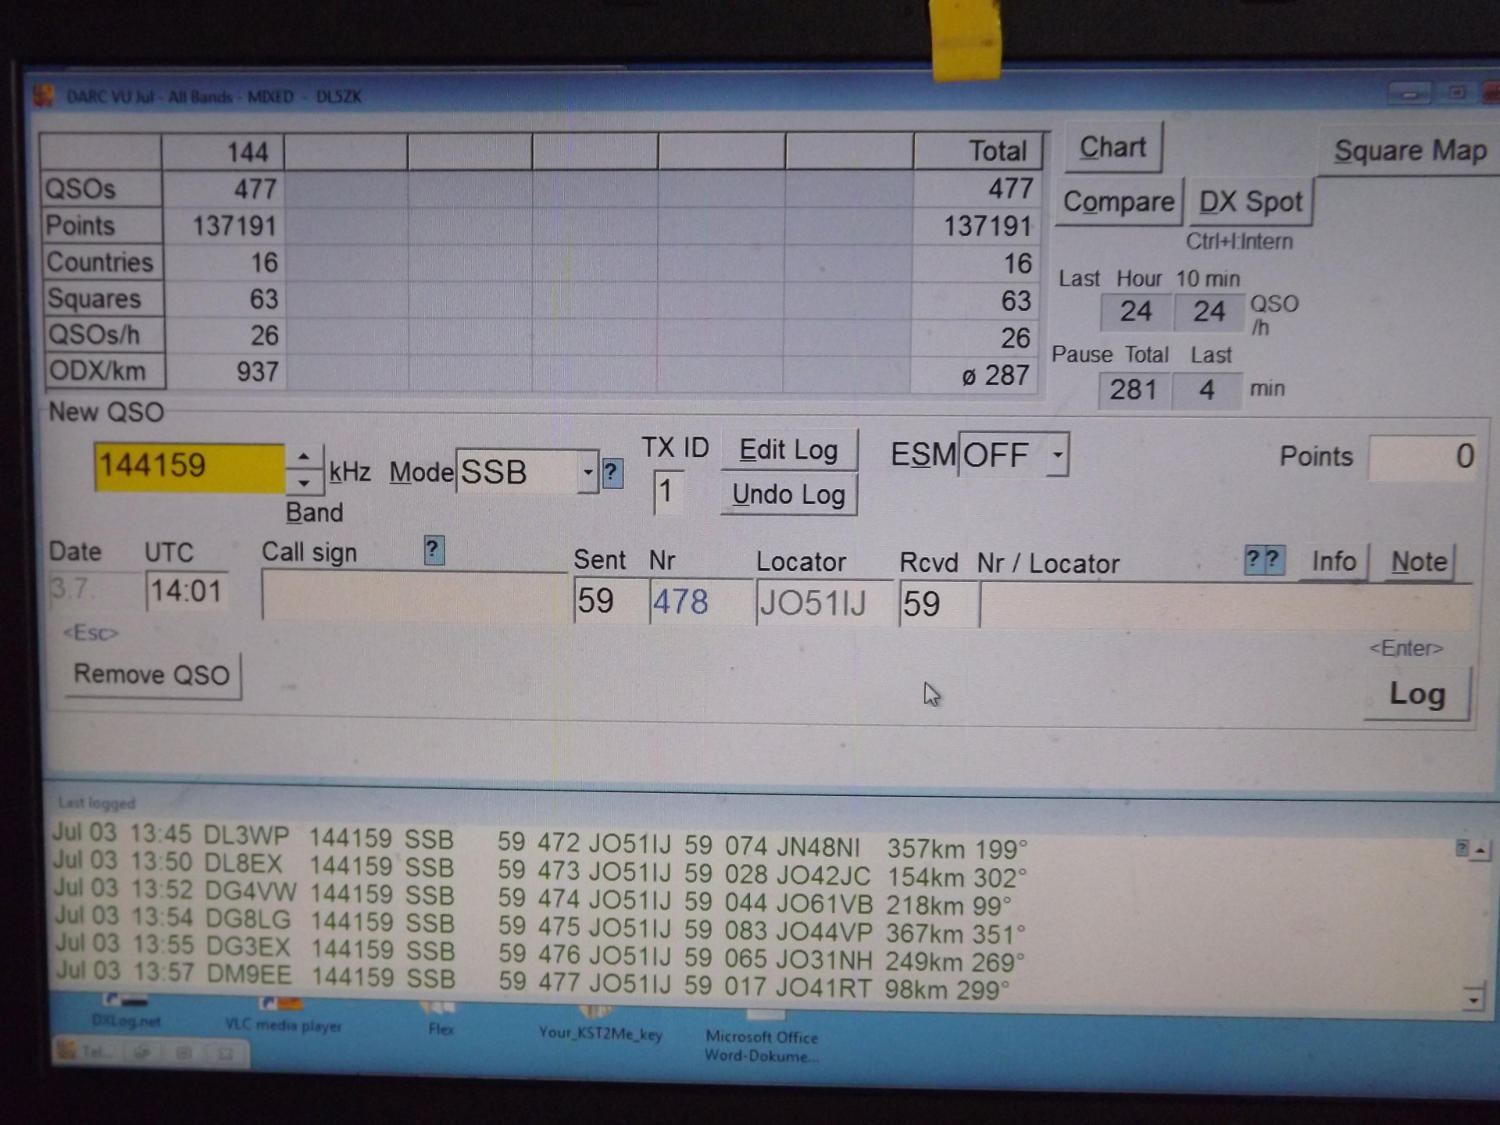Click the help icon beside the Mode dropdown

point(612,473)
